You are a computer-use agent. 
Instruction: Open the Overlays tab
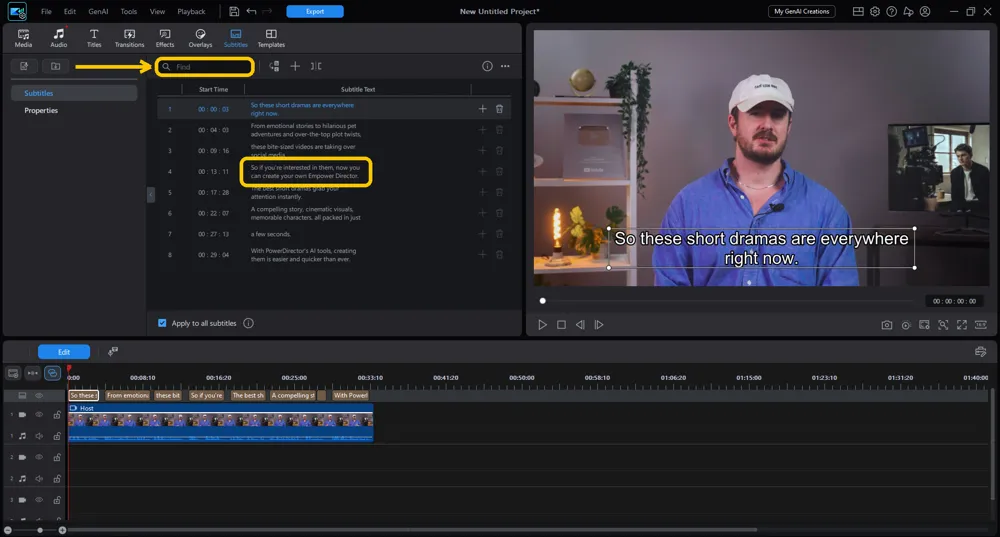tap(200, 38)
